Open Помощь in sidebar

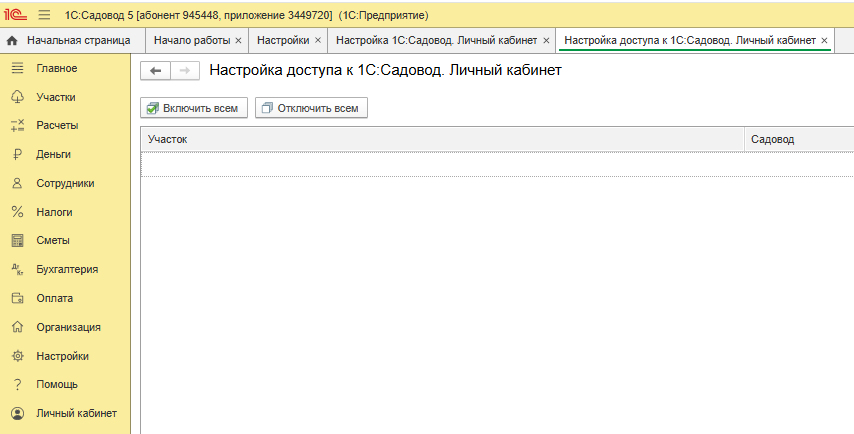[57, 384]
